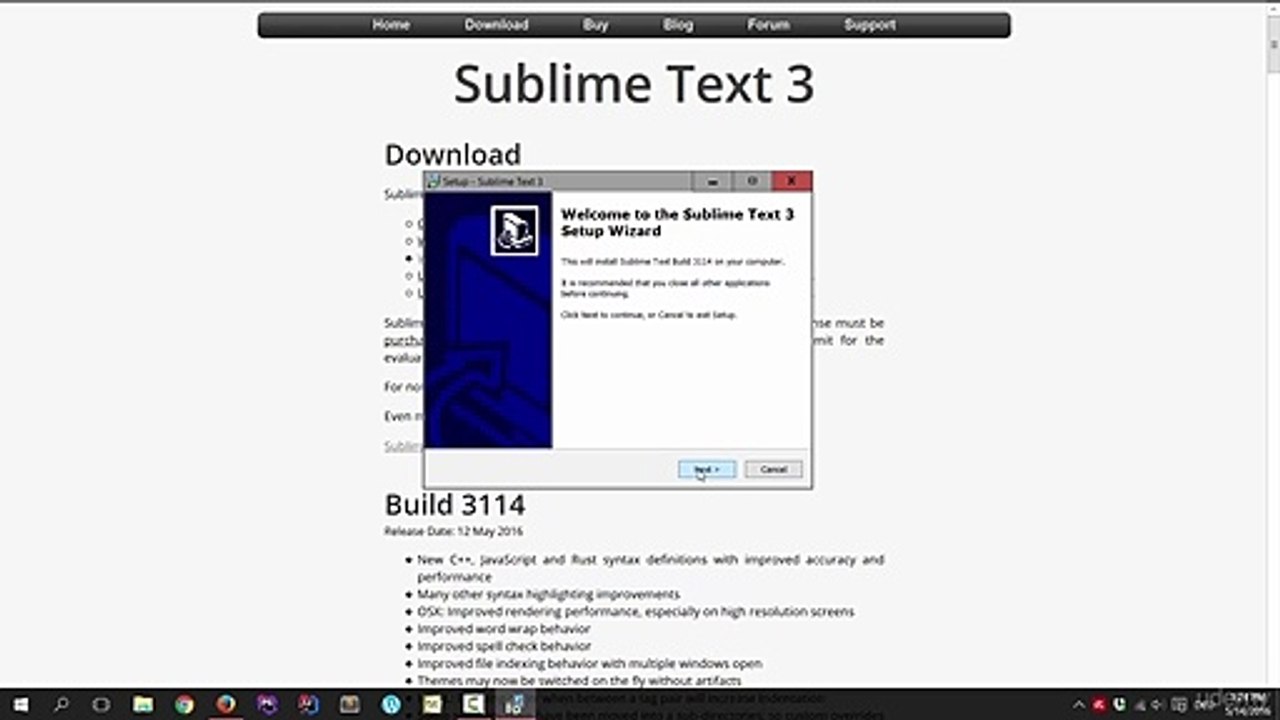Open File Explorer from the taskbar
This screenshot has height=720, width=1280.
click(x=143, y=705)
